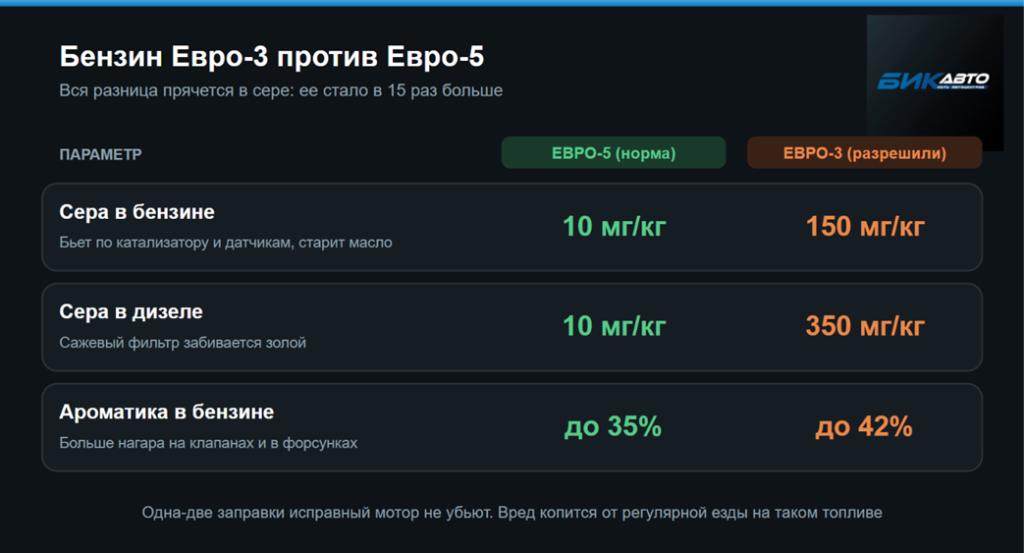Viewport: 1024px width, 553px height.
Task: Select the ЕВРО-5 (норма) header badge
Action: coord(613,153)
